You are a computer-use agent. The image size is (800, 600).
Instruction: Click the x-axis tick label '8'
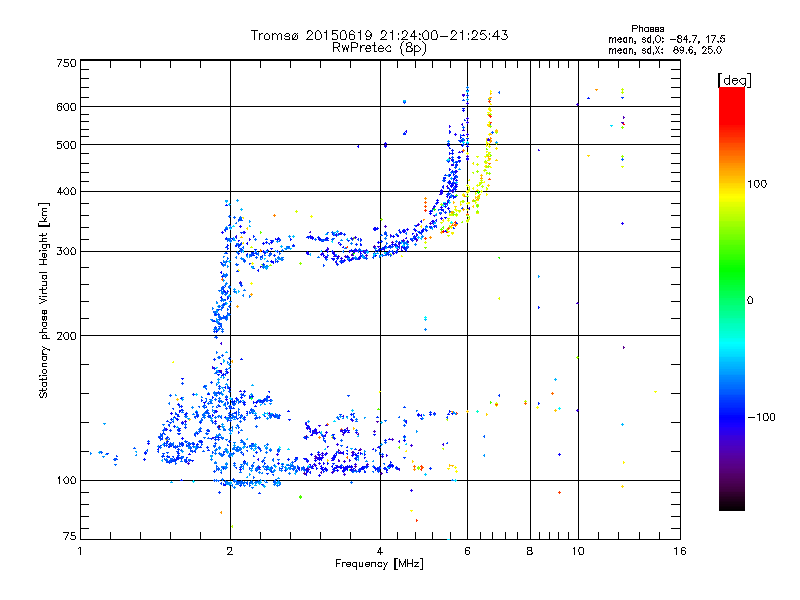[530, 551]
